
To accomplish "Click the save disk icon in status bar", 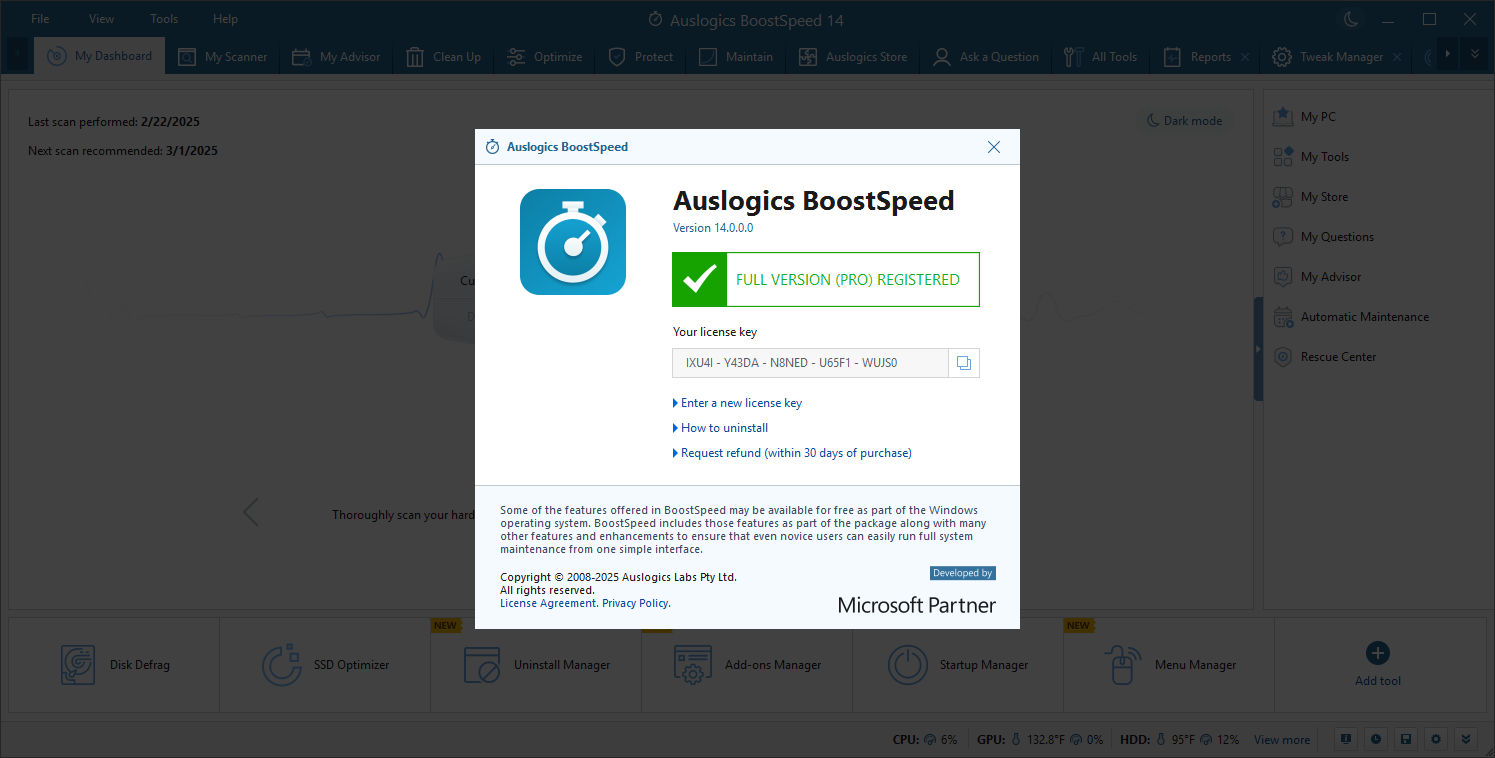I will pos(1406,739).
